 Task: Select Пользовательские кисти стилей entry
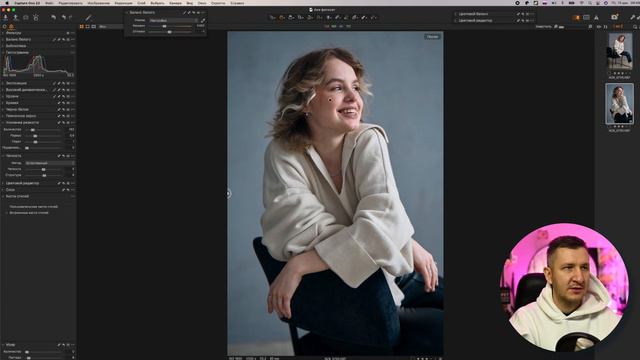click(33, 207)
